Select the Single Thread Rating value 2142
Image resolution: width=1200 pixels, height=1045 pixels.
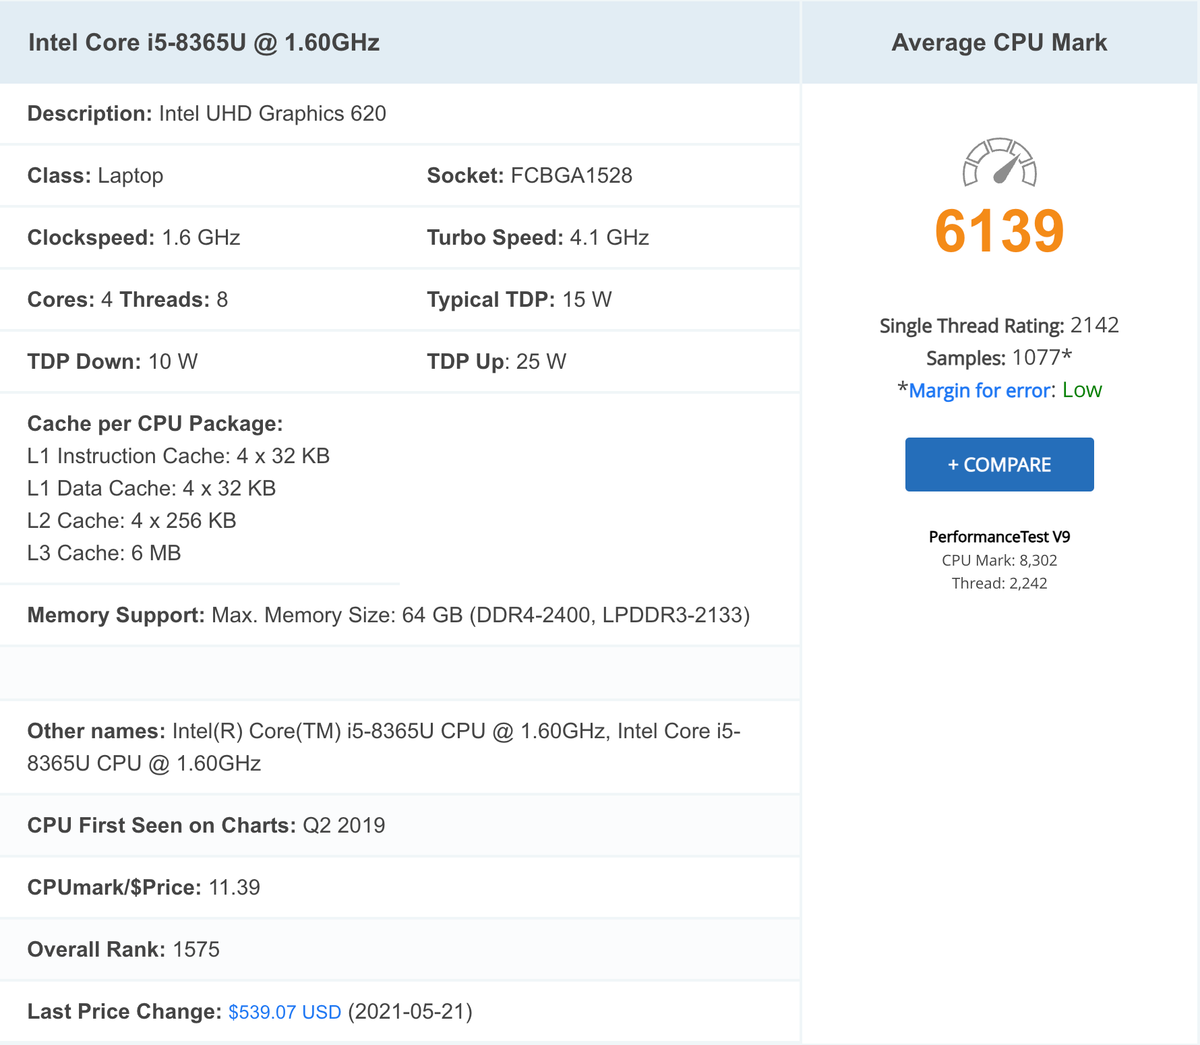(x=1094, y=325)
